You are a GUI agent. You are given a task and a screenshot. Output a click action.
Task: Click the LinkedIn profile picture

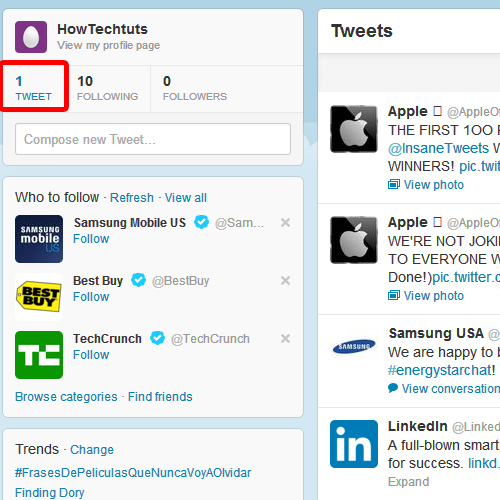point(354,444)
